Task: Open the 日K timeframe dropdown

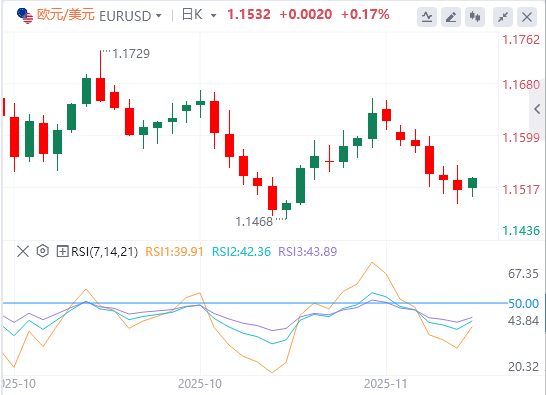Action: point(199,15)
